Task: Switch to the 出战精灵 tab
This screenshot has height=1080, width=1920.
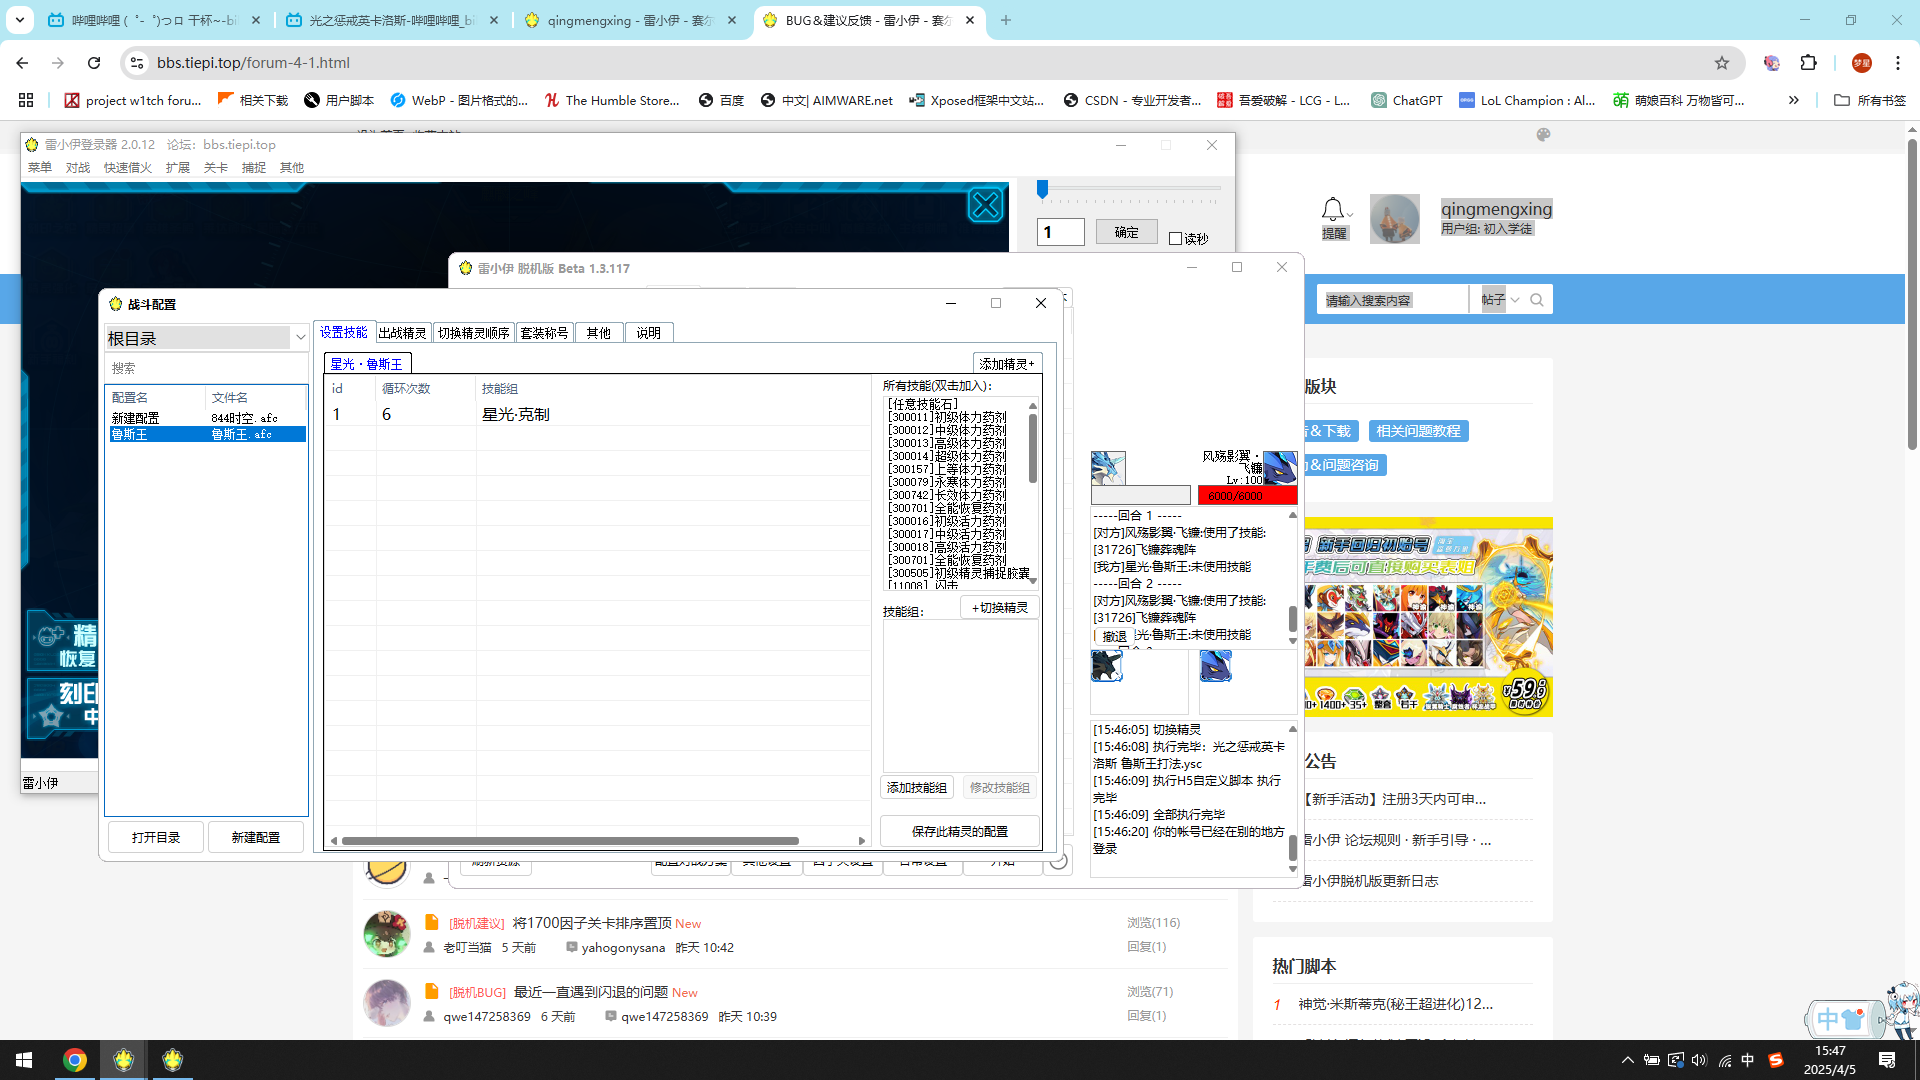Action: (403, 333)
